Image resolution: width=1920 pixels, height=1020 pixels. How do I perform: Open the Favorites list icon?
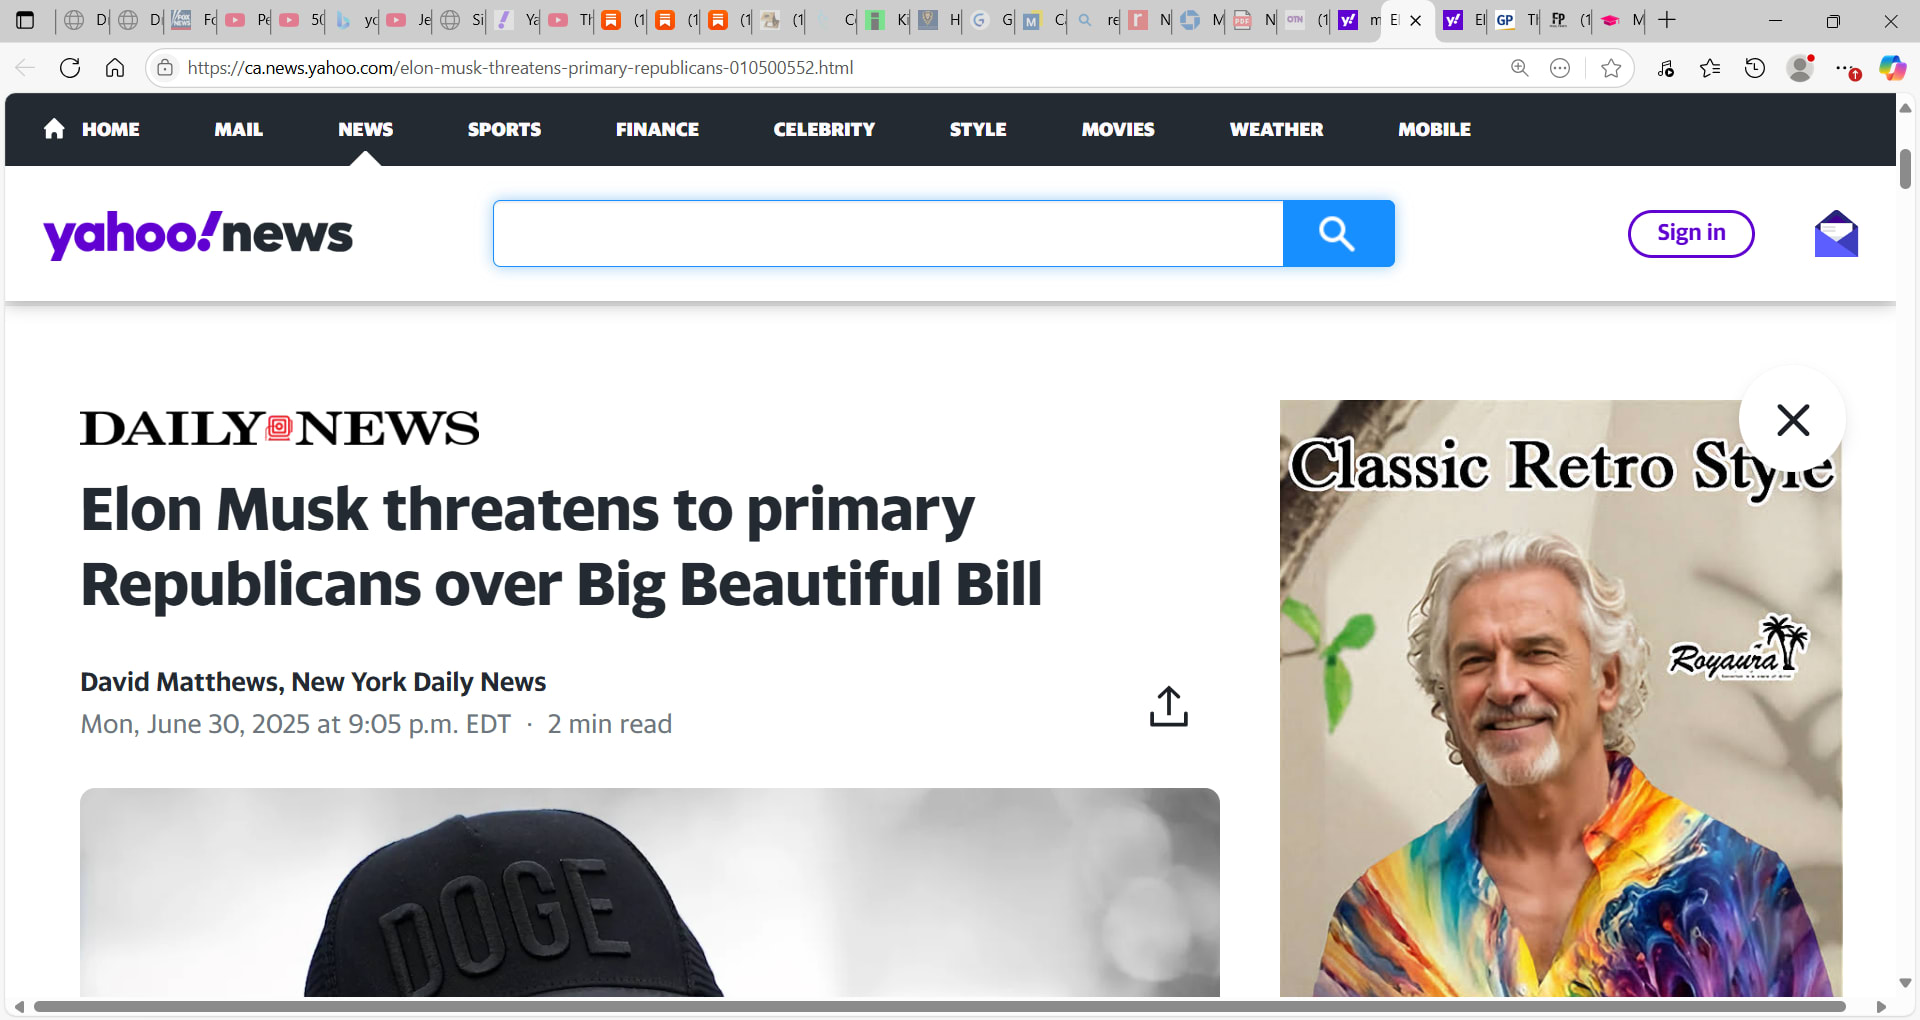(1710, 68)
